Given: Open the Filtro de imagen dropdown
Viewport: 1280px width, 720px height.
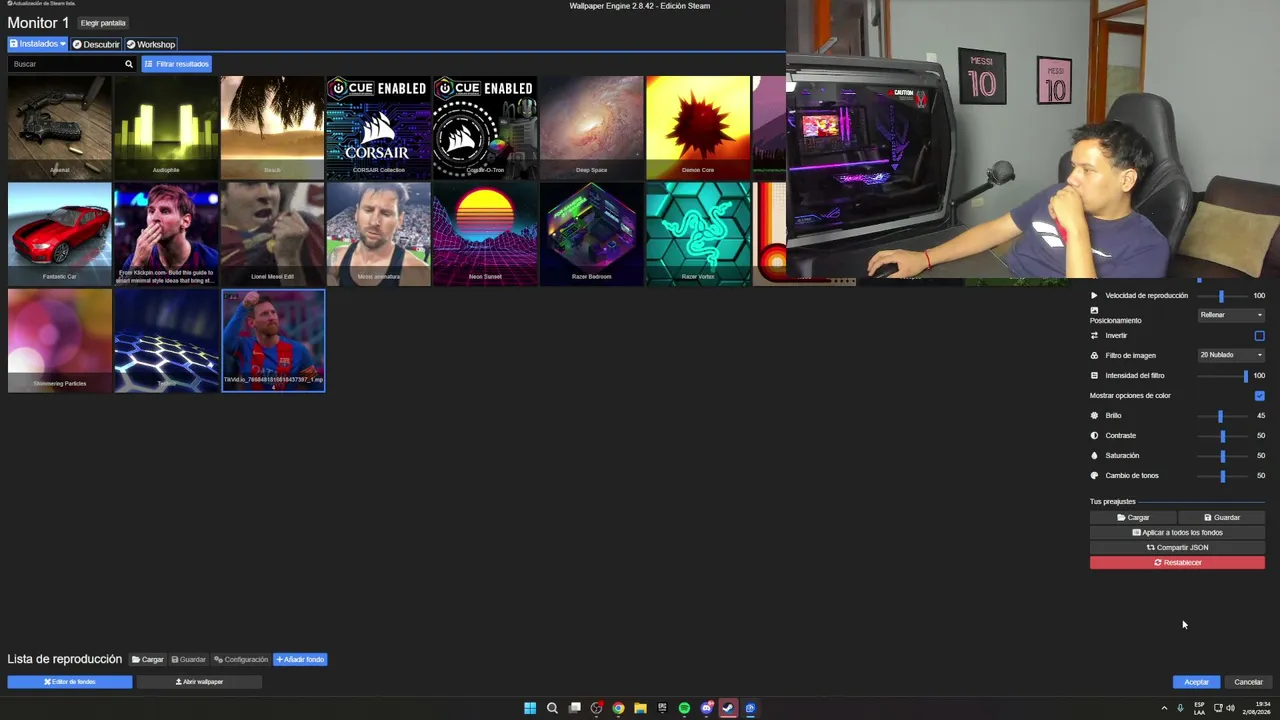Looking at the screenshot, I should click(x=1231, y=355).
